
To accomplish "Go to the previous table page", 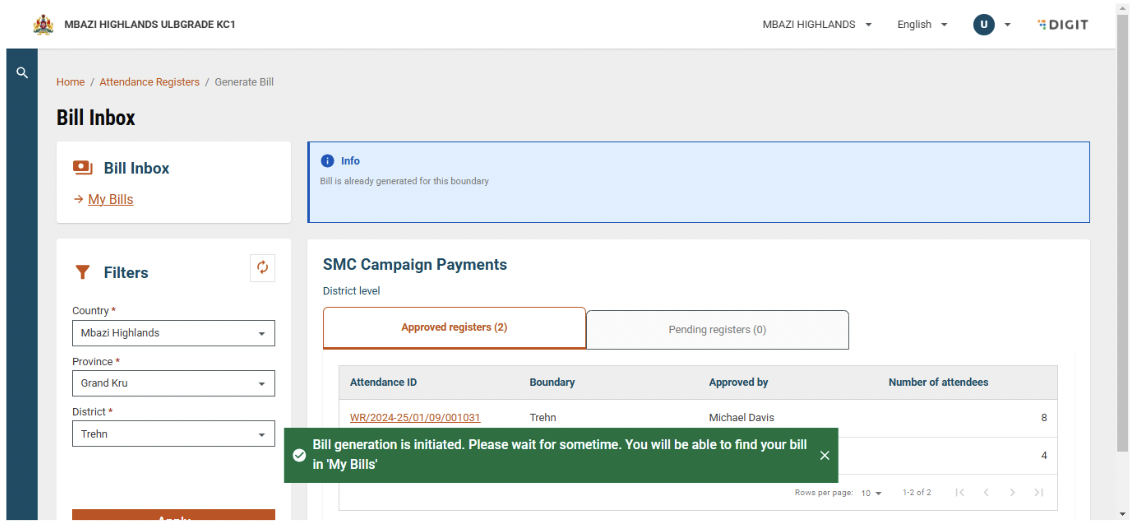I will pos(986,492).
